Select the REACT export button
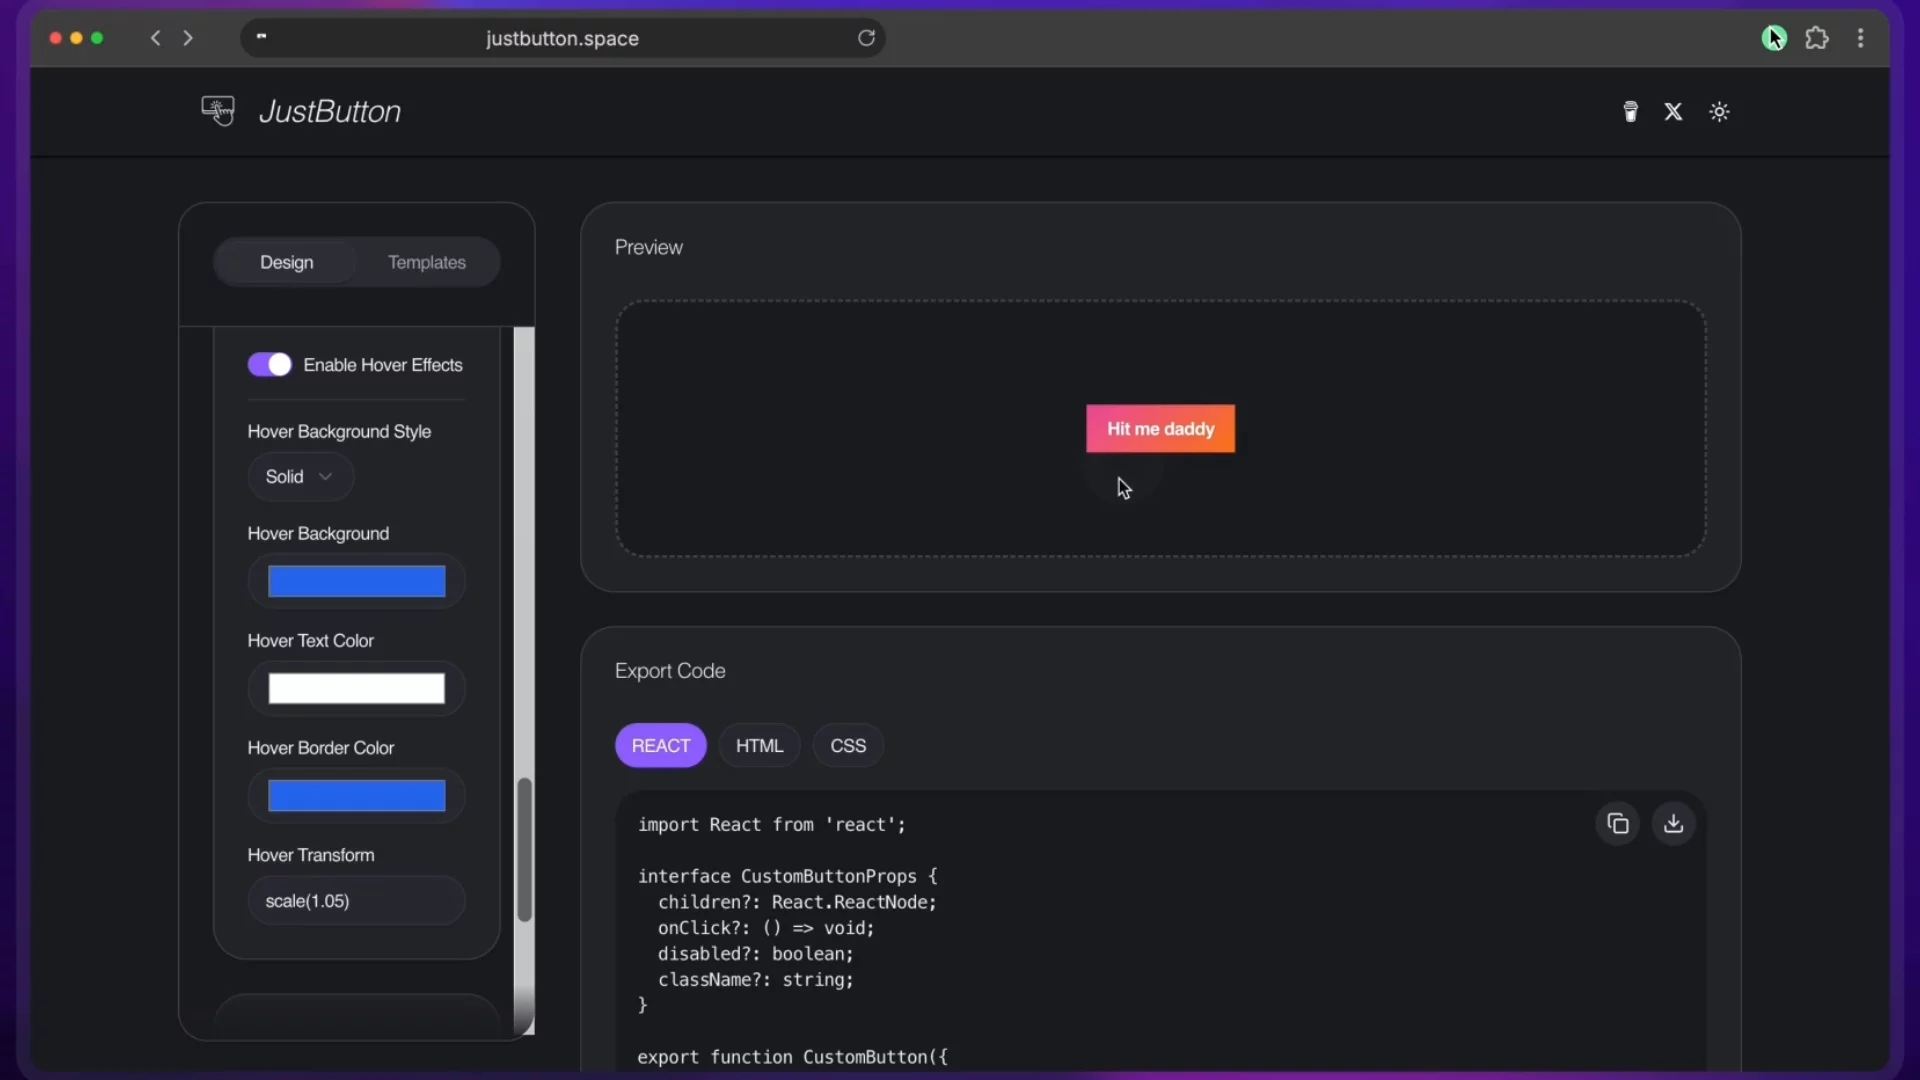The width and height of the screenshot is (1920, 1080). [x=660, y=746]
